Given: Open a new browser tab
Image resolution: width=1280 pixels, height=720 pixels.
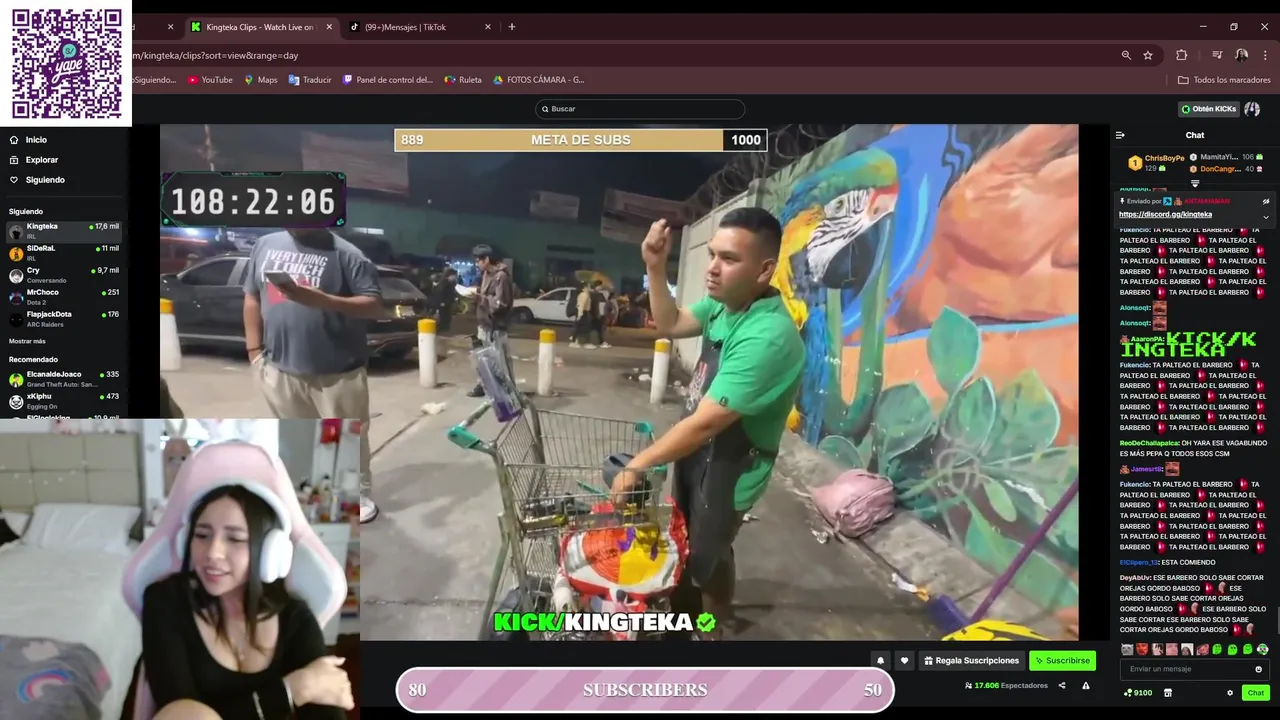Looking at the screenshot, I should pyautogui.click(x=512, y=27).
